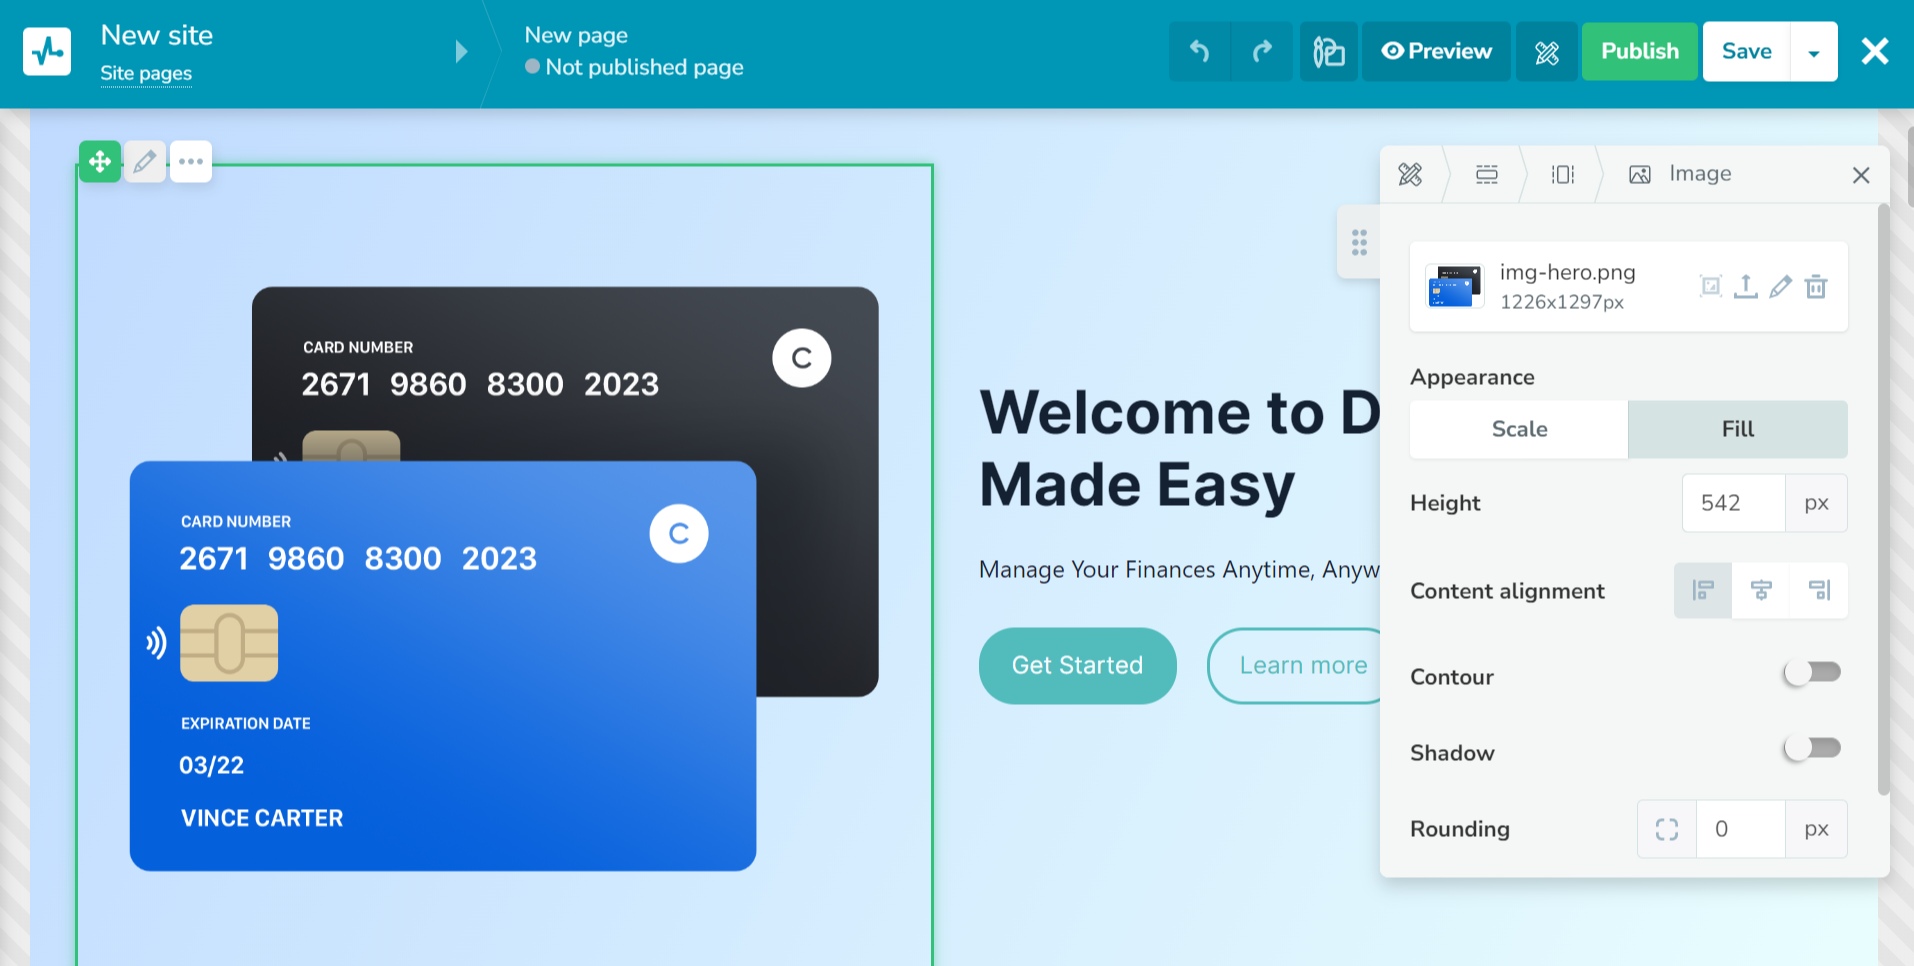Switch to row settings breadcrumb in panel
The width and height of the screenshot is (1914, 966).
coord(1486,175)
